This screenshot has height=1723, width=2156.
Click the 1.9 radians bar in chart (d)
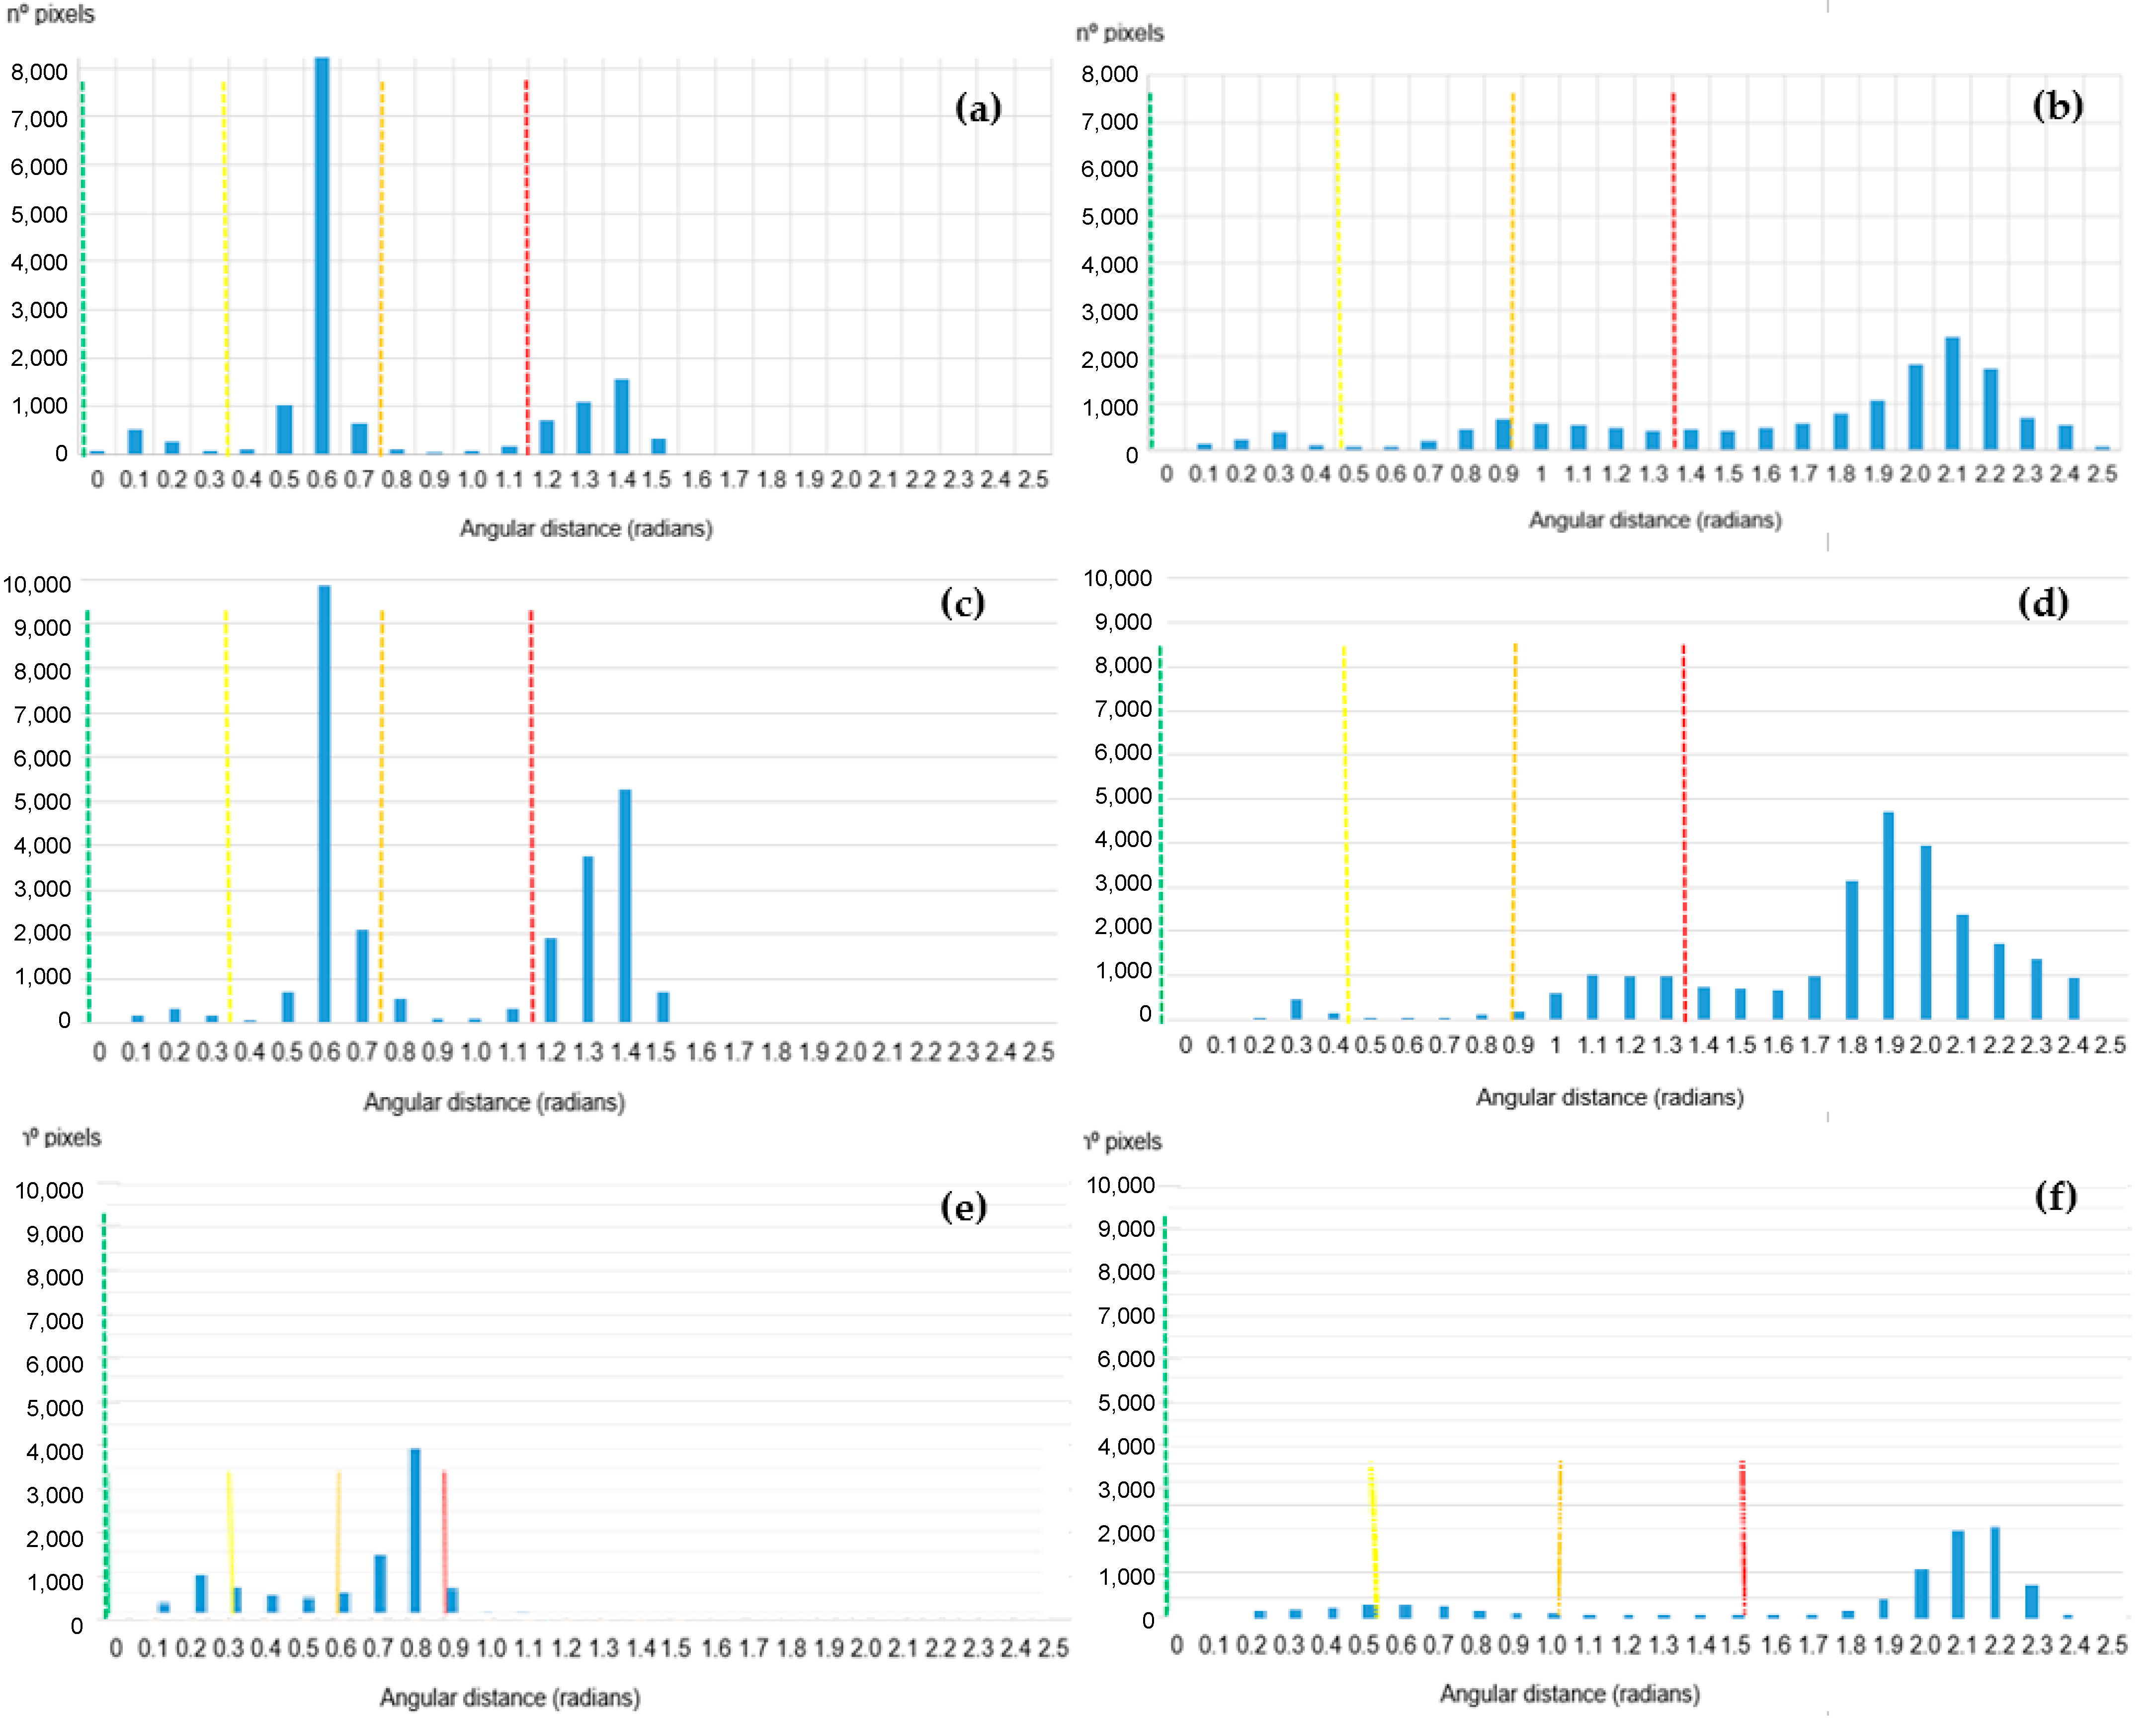(x=1888, y=915)
